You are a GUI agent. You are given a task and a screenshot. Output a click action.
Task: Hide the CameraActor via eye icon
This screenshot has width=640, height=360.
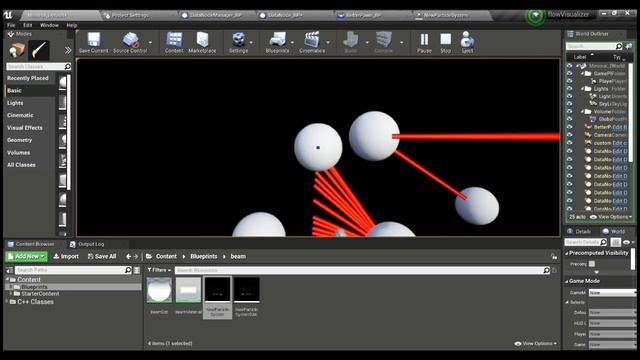569,135
